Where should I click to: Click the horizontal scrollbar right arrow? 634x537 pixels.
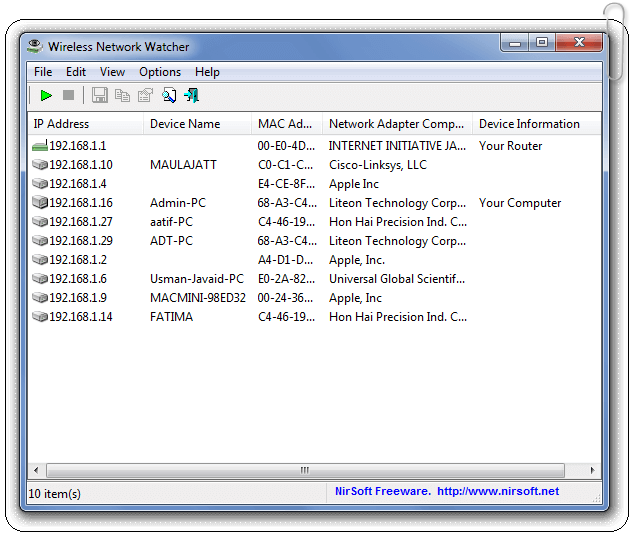coord(592,470)
